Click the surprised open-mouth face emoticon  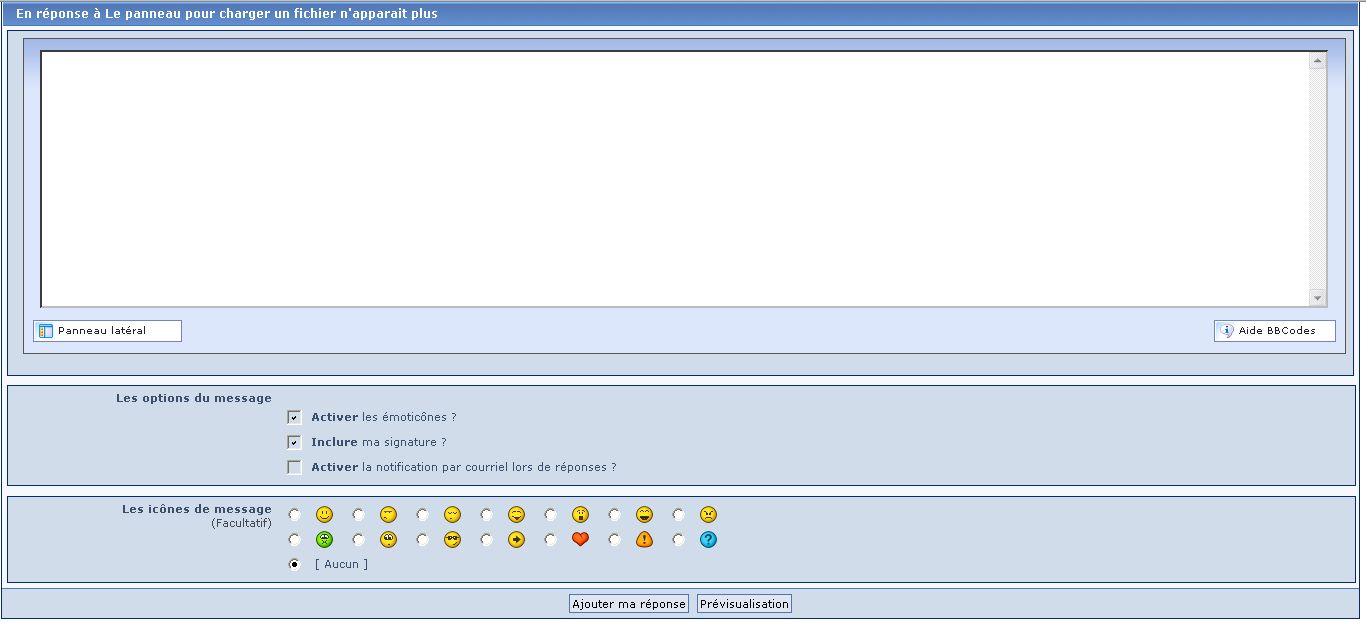coord(580,515)
